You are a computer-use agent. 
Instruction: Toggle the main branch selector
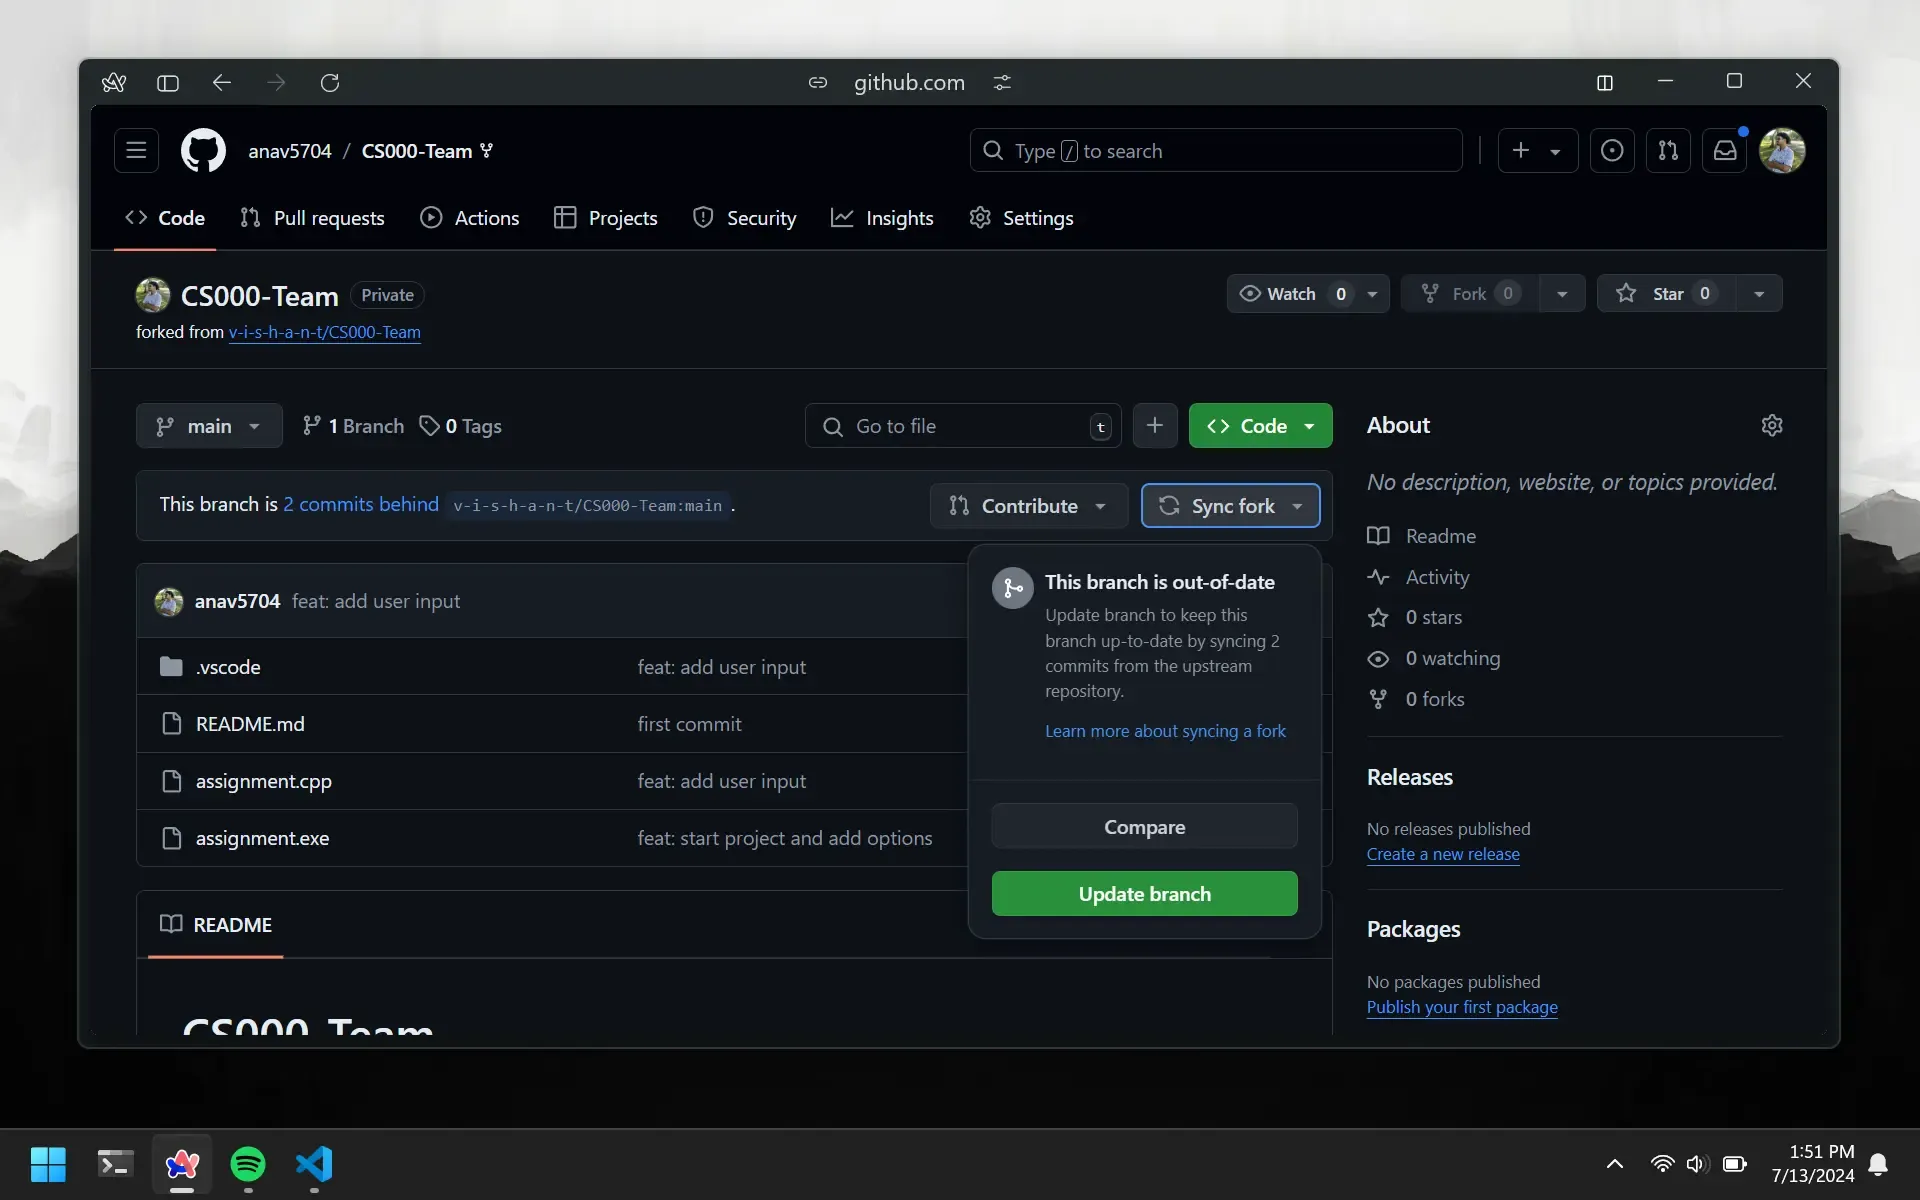coord(209,426)
